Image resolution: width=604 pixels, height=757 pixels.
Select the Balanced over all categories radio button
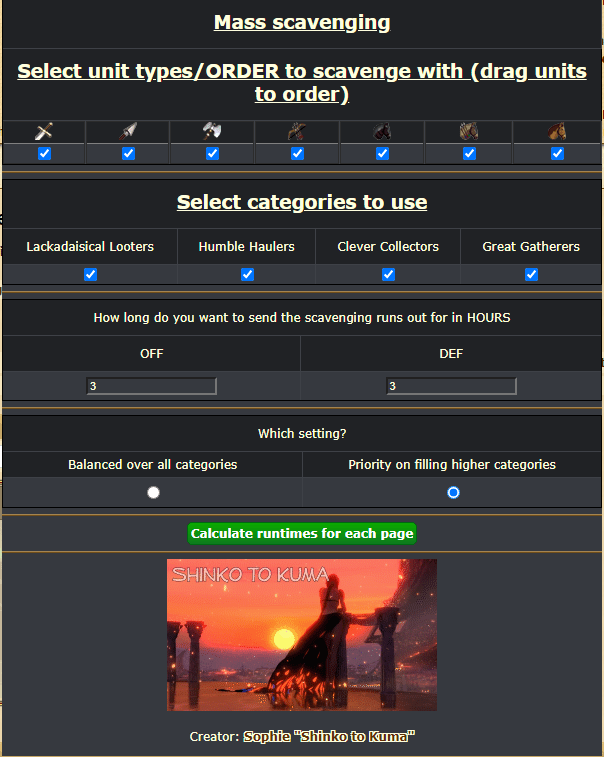tap(154, 492)
